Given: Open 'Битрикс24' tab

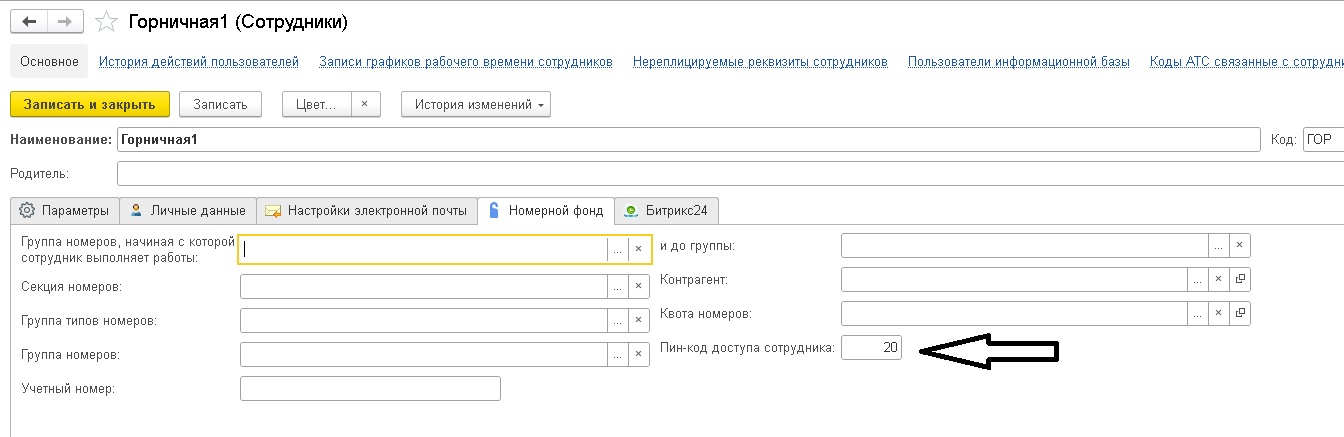Looking at the screenshot, I should pos(666,210).
